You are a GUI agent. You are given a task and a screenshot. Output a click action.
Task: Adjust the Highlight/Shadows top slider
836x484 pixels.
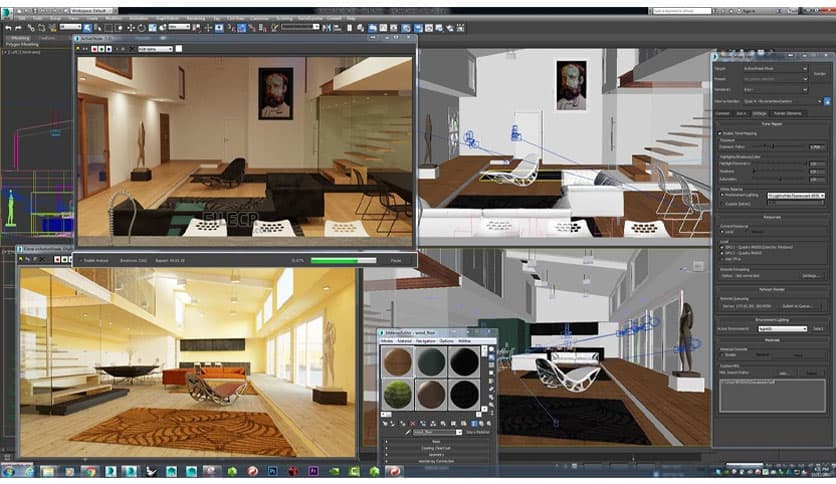point(778,164)
